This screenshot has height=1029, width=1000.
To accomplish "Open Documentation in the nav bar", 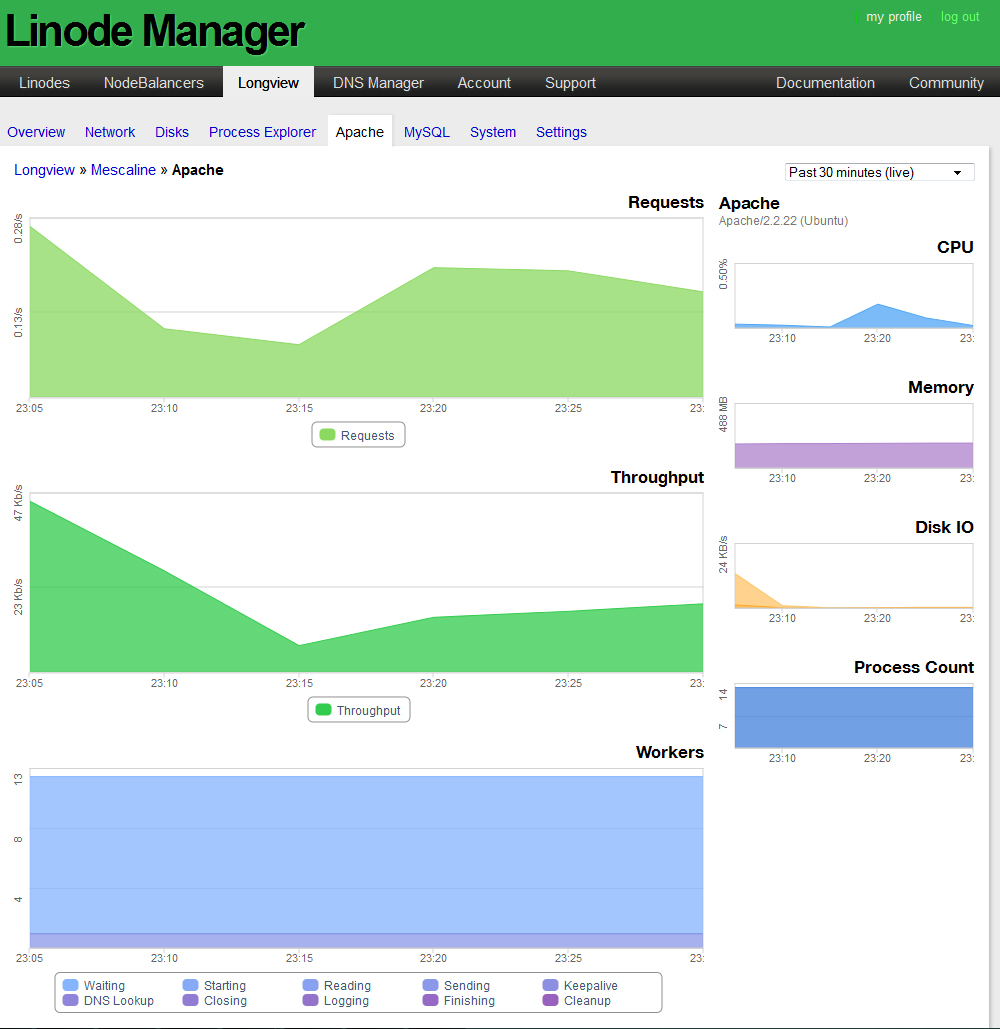I will pos(825,83).
